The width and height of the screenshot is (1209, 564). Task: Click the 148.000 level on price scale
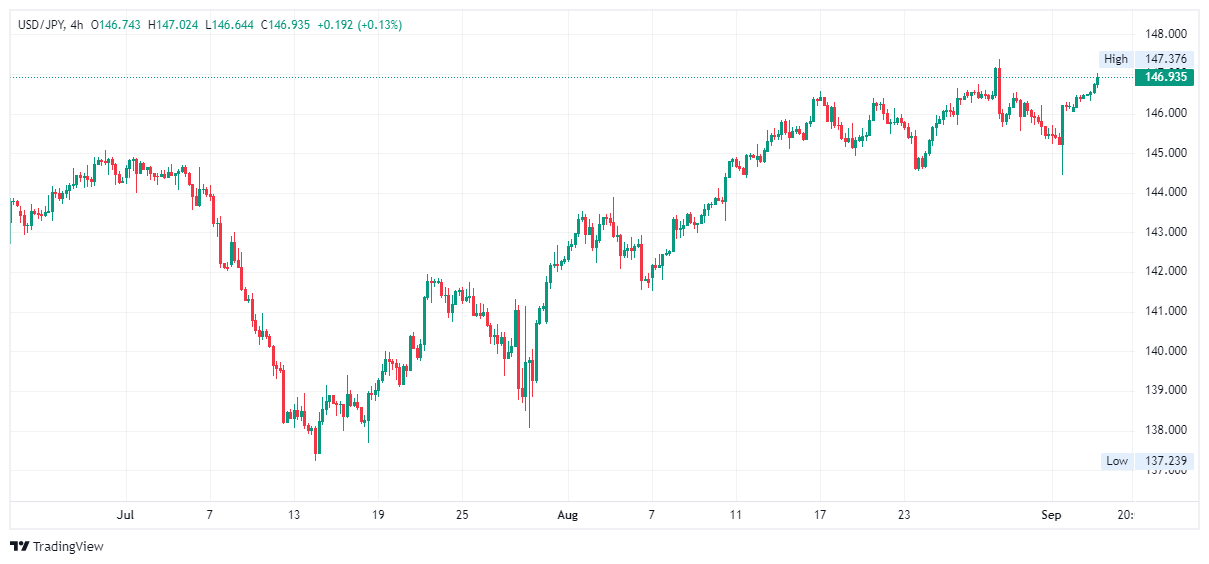tap(1165, 33)
